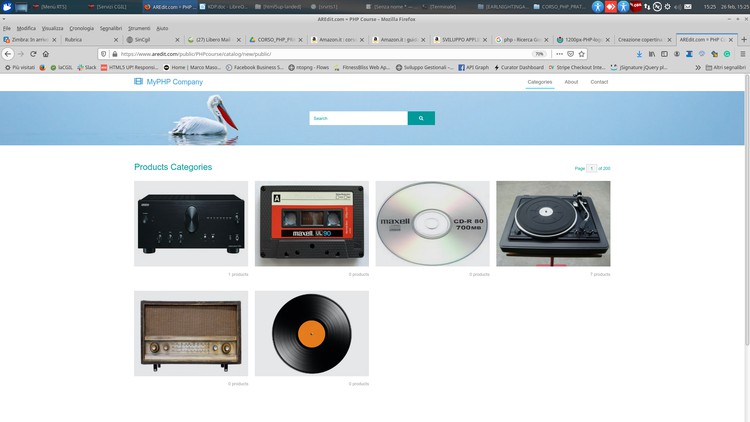The image size is (750, 422).
Task: Open the Cronologia menu
Action: (x=81, y=28)
